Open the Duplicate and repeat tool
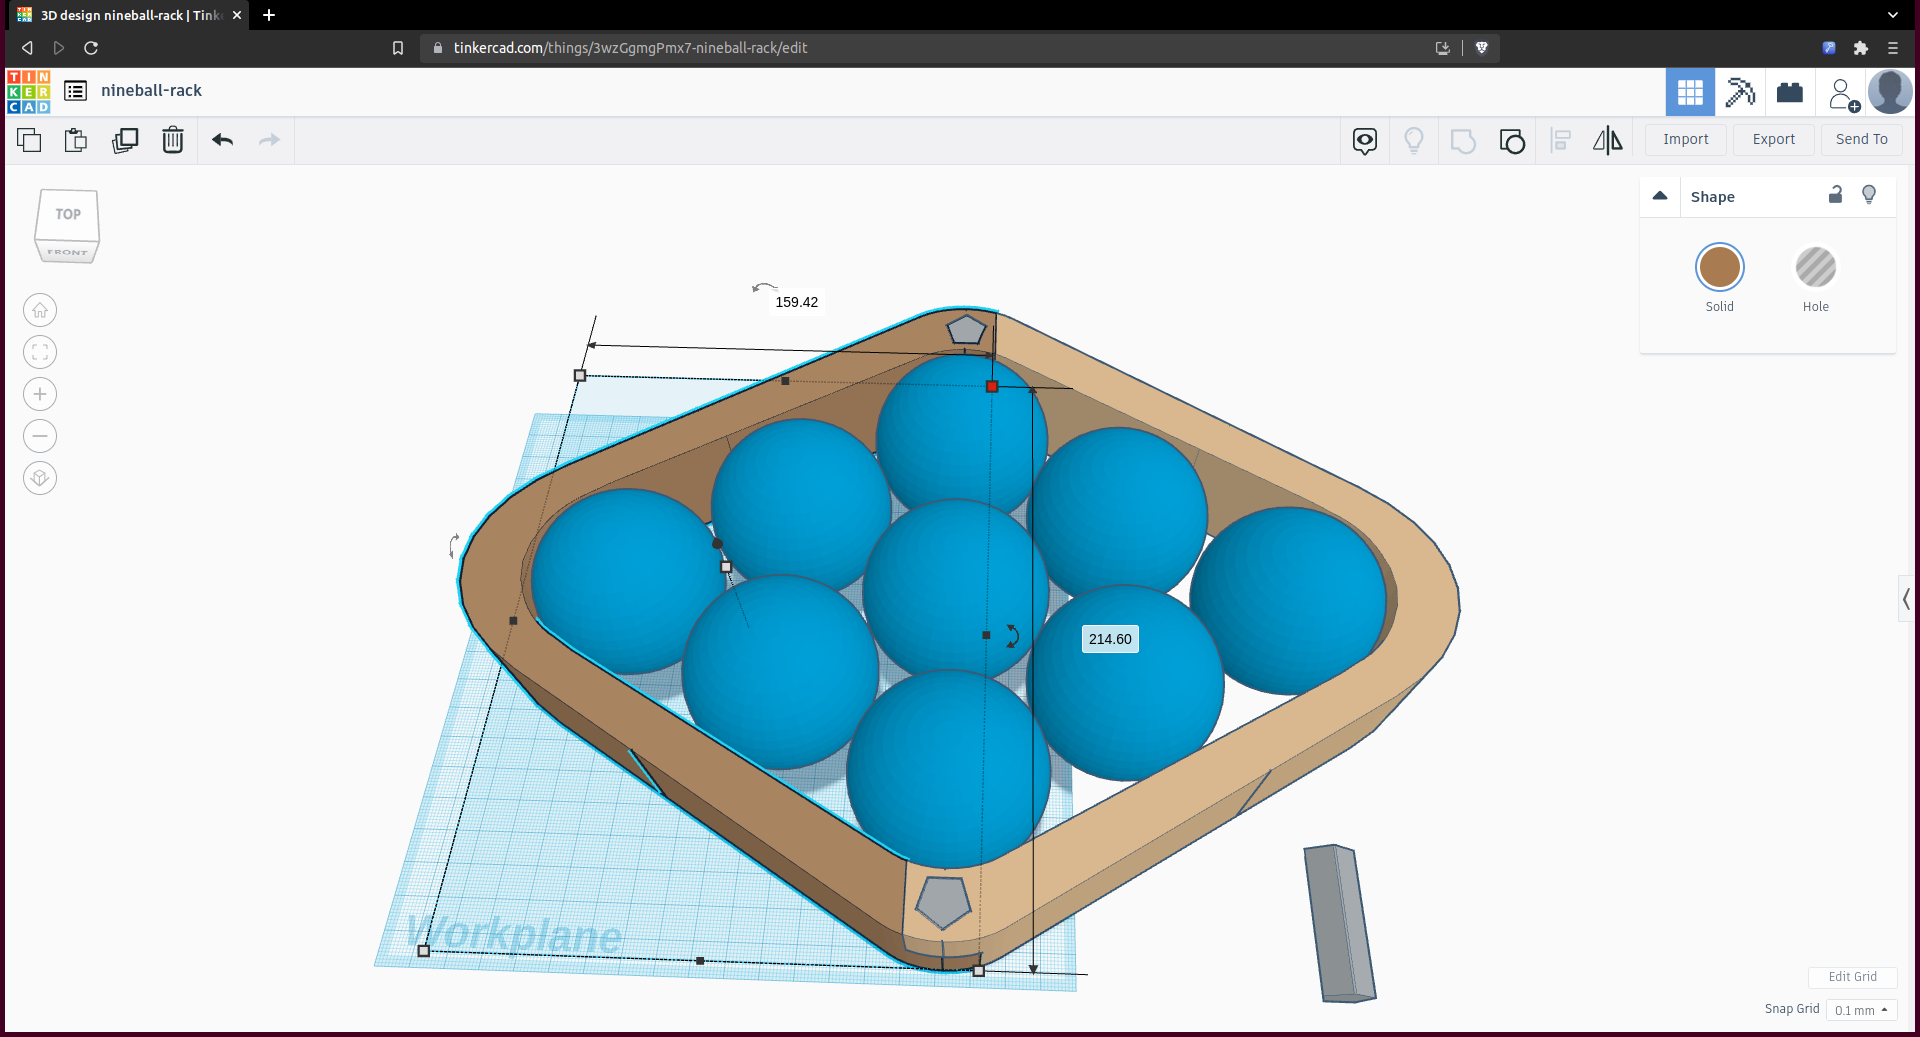Viewport: 1920px width, 1037px height. click(x=125, y=140)
